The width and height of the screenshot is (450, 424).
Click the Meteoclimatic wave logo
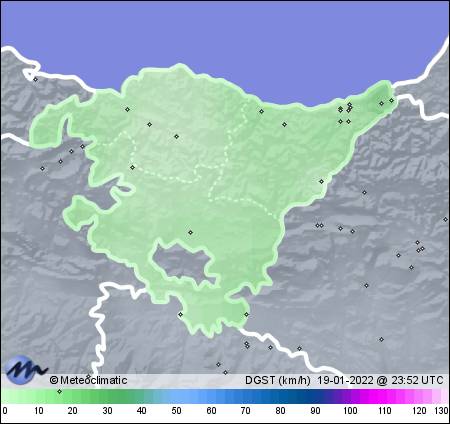[x=26, y=370]
